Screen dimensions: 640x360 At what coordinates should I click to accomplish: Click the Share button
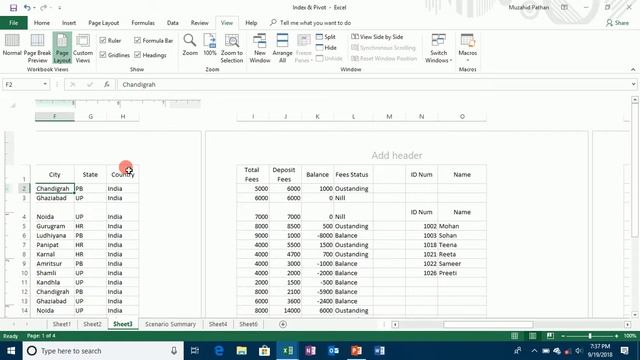(618, 23)
